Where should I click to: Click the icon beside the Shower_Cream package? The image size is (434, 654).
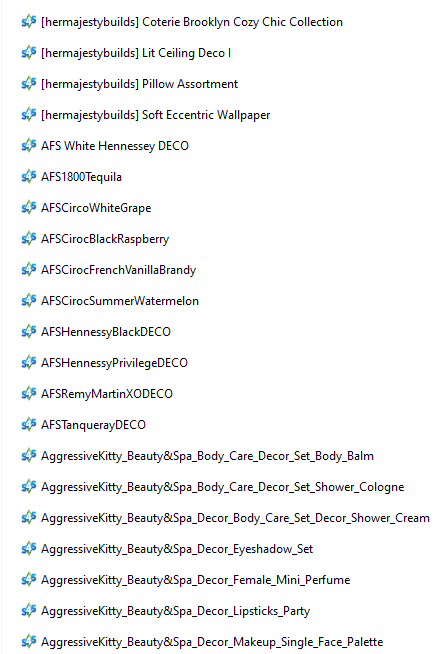coord(29,517)
